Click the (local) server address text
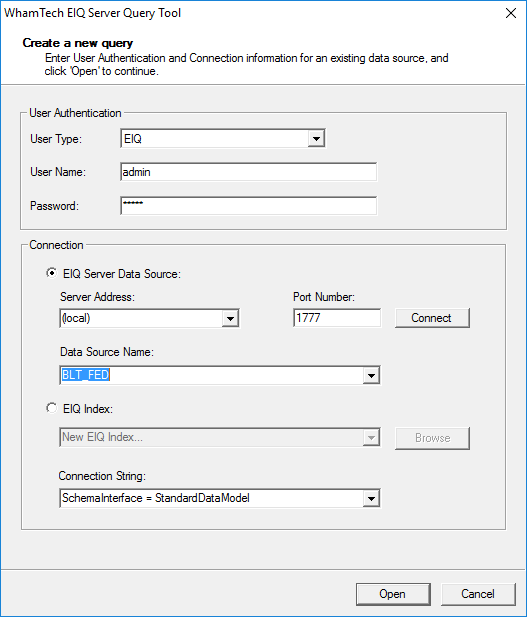The image size is (527, 617). coord(76,318)
